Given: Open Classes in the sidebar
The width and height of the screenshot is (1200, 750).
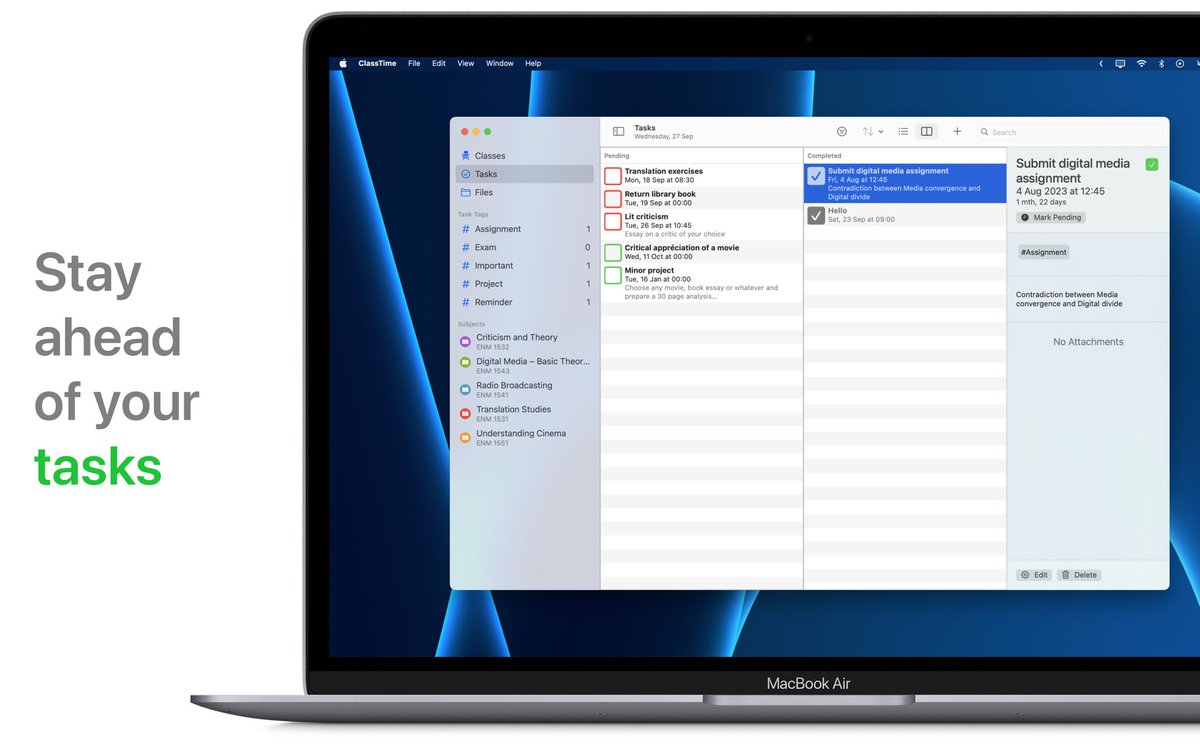Looking at the screenshot, I should click(524, 156).
